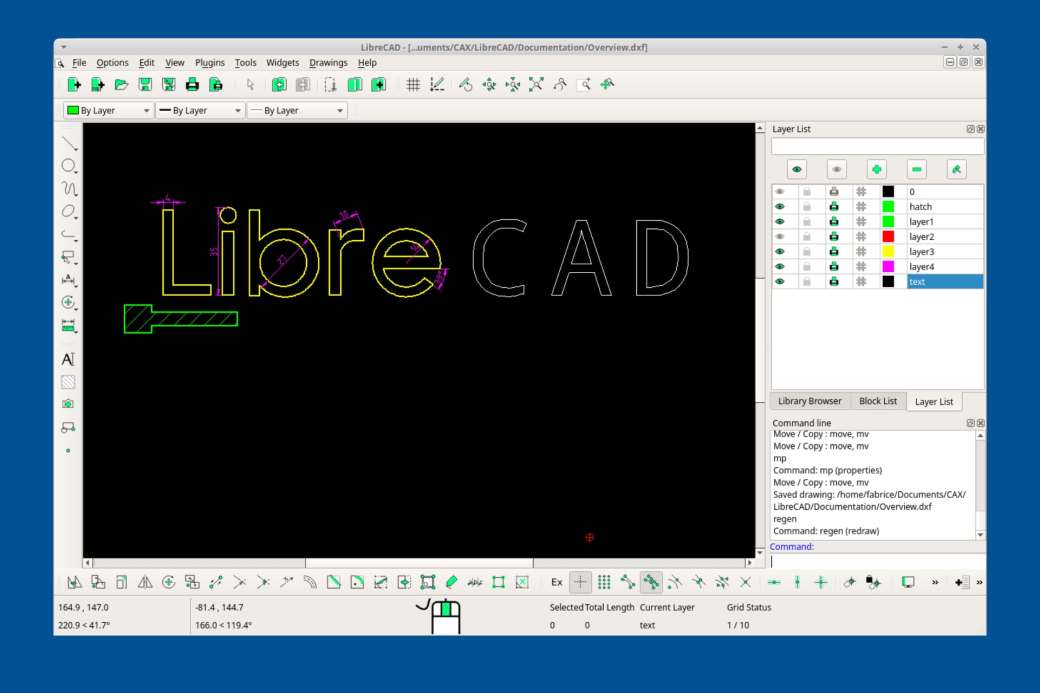Select the Text tool in left toolbar
The image size is (1040, 693).
point(68,359)
